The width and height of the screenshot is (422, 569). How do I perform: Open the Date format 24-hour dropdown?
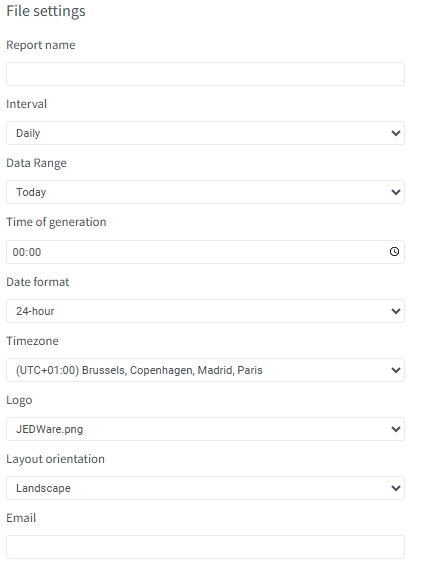[x=205, y=311]
